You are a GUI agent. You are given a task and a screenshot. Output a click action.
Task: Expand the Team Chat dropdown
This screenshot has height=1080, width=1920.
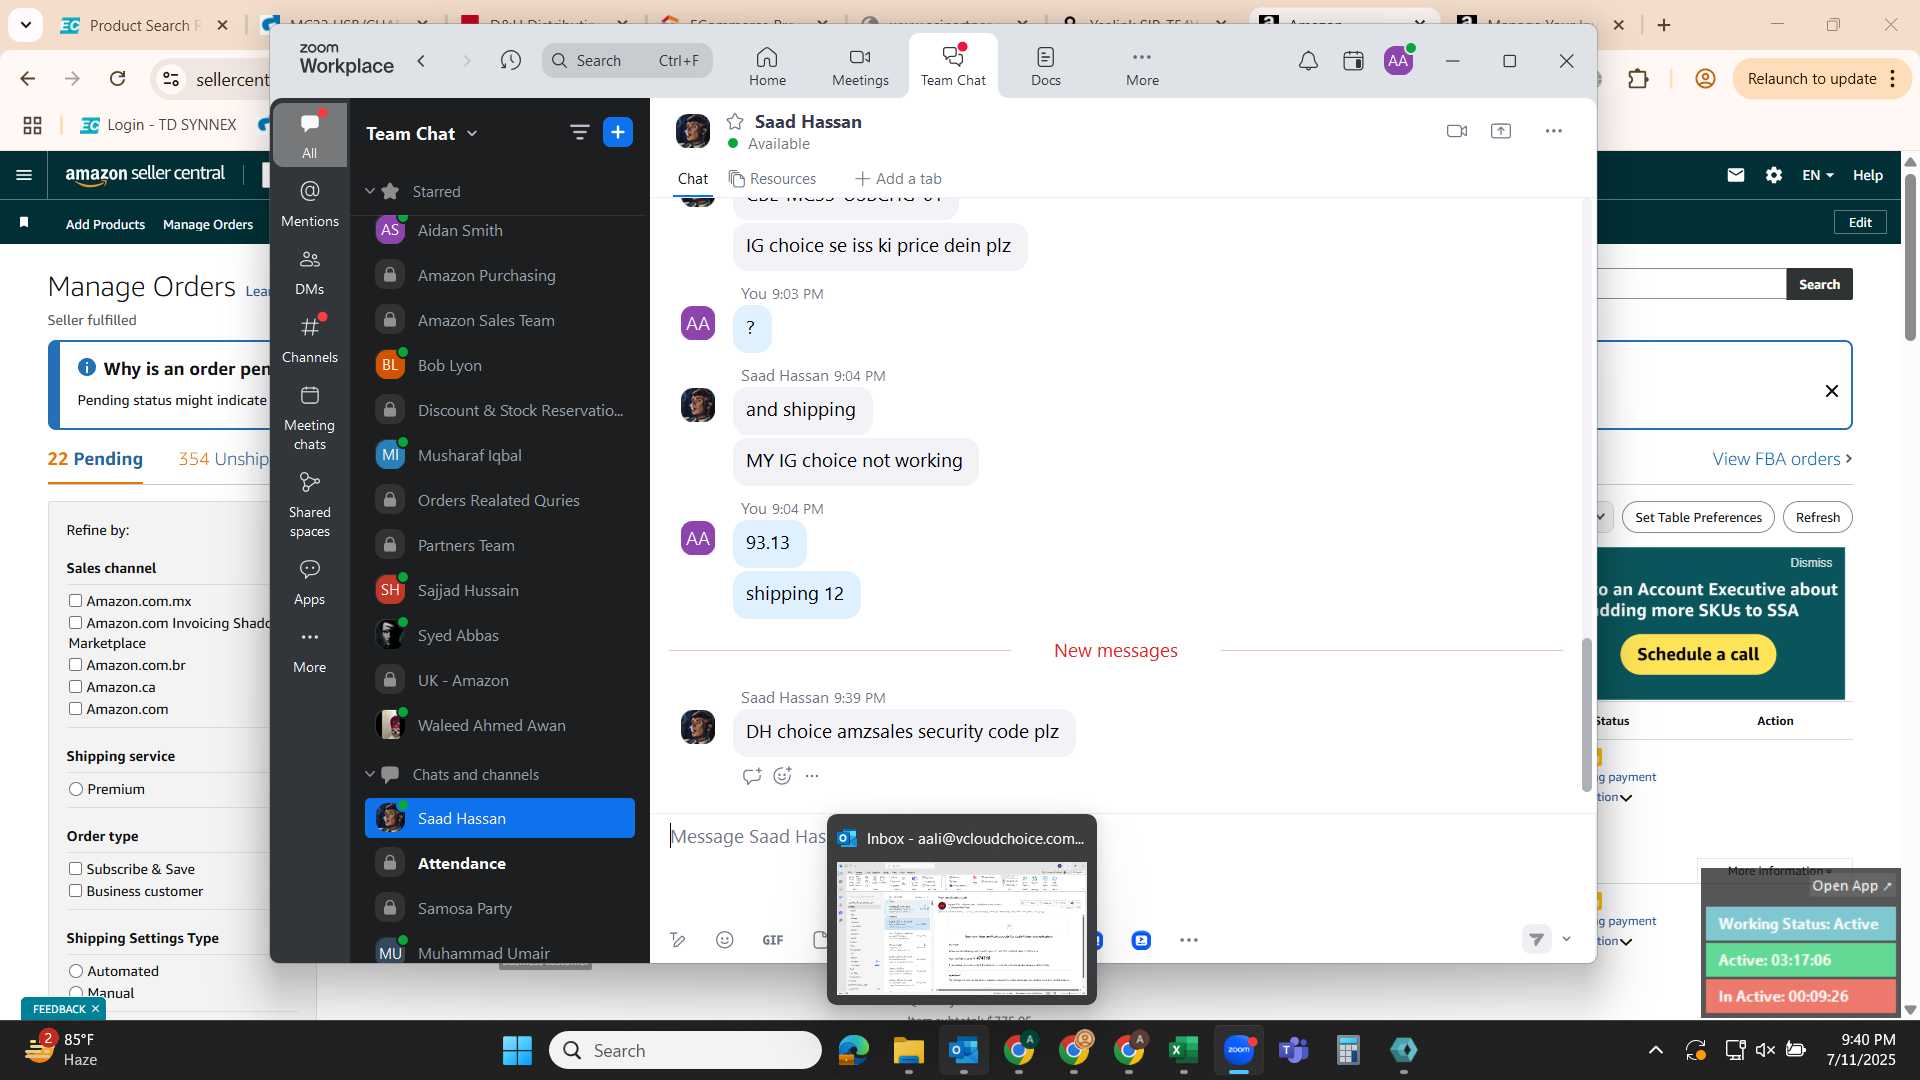pyautogui.click(x=472, y=133)
